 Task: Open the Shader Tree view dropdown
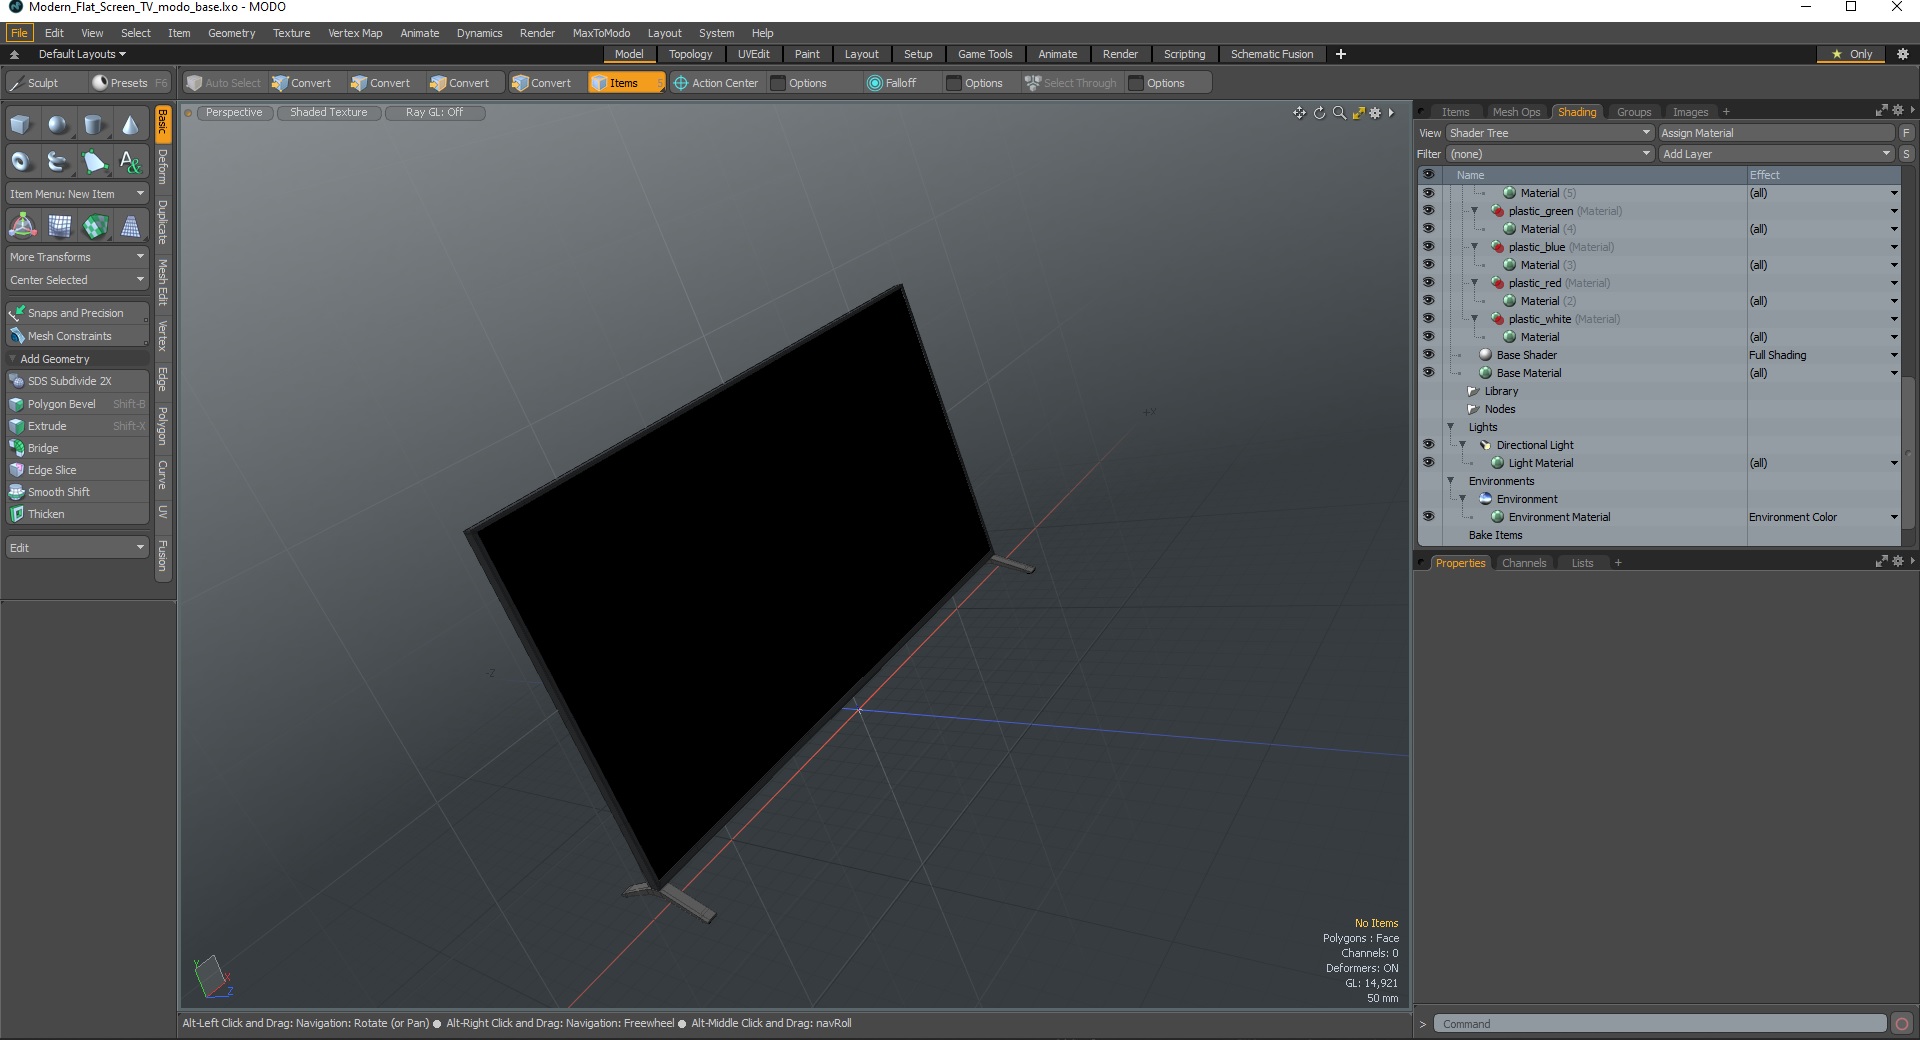[x=1549, y=133]
